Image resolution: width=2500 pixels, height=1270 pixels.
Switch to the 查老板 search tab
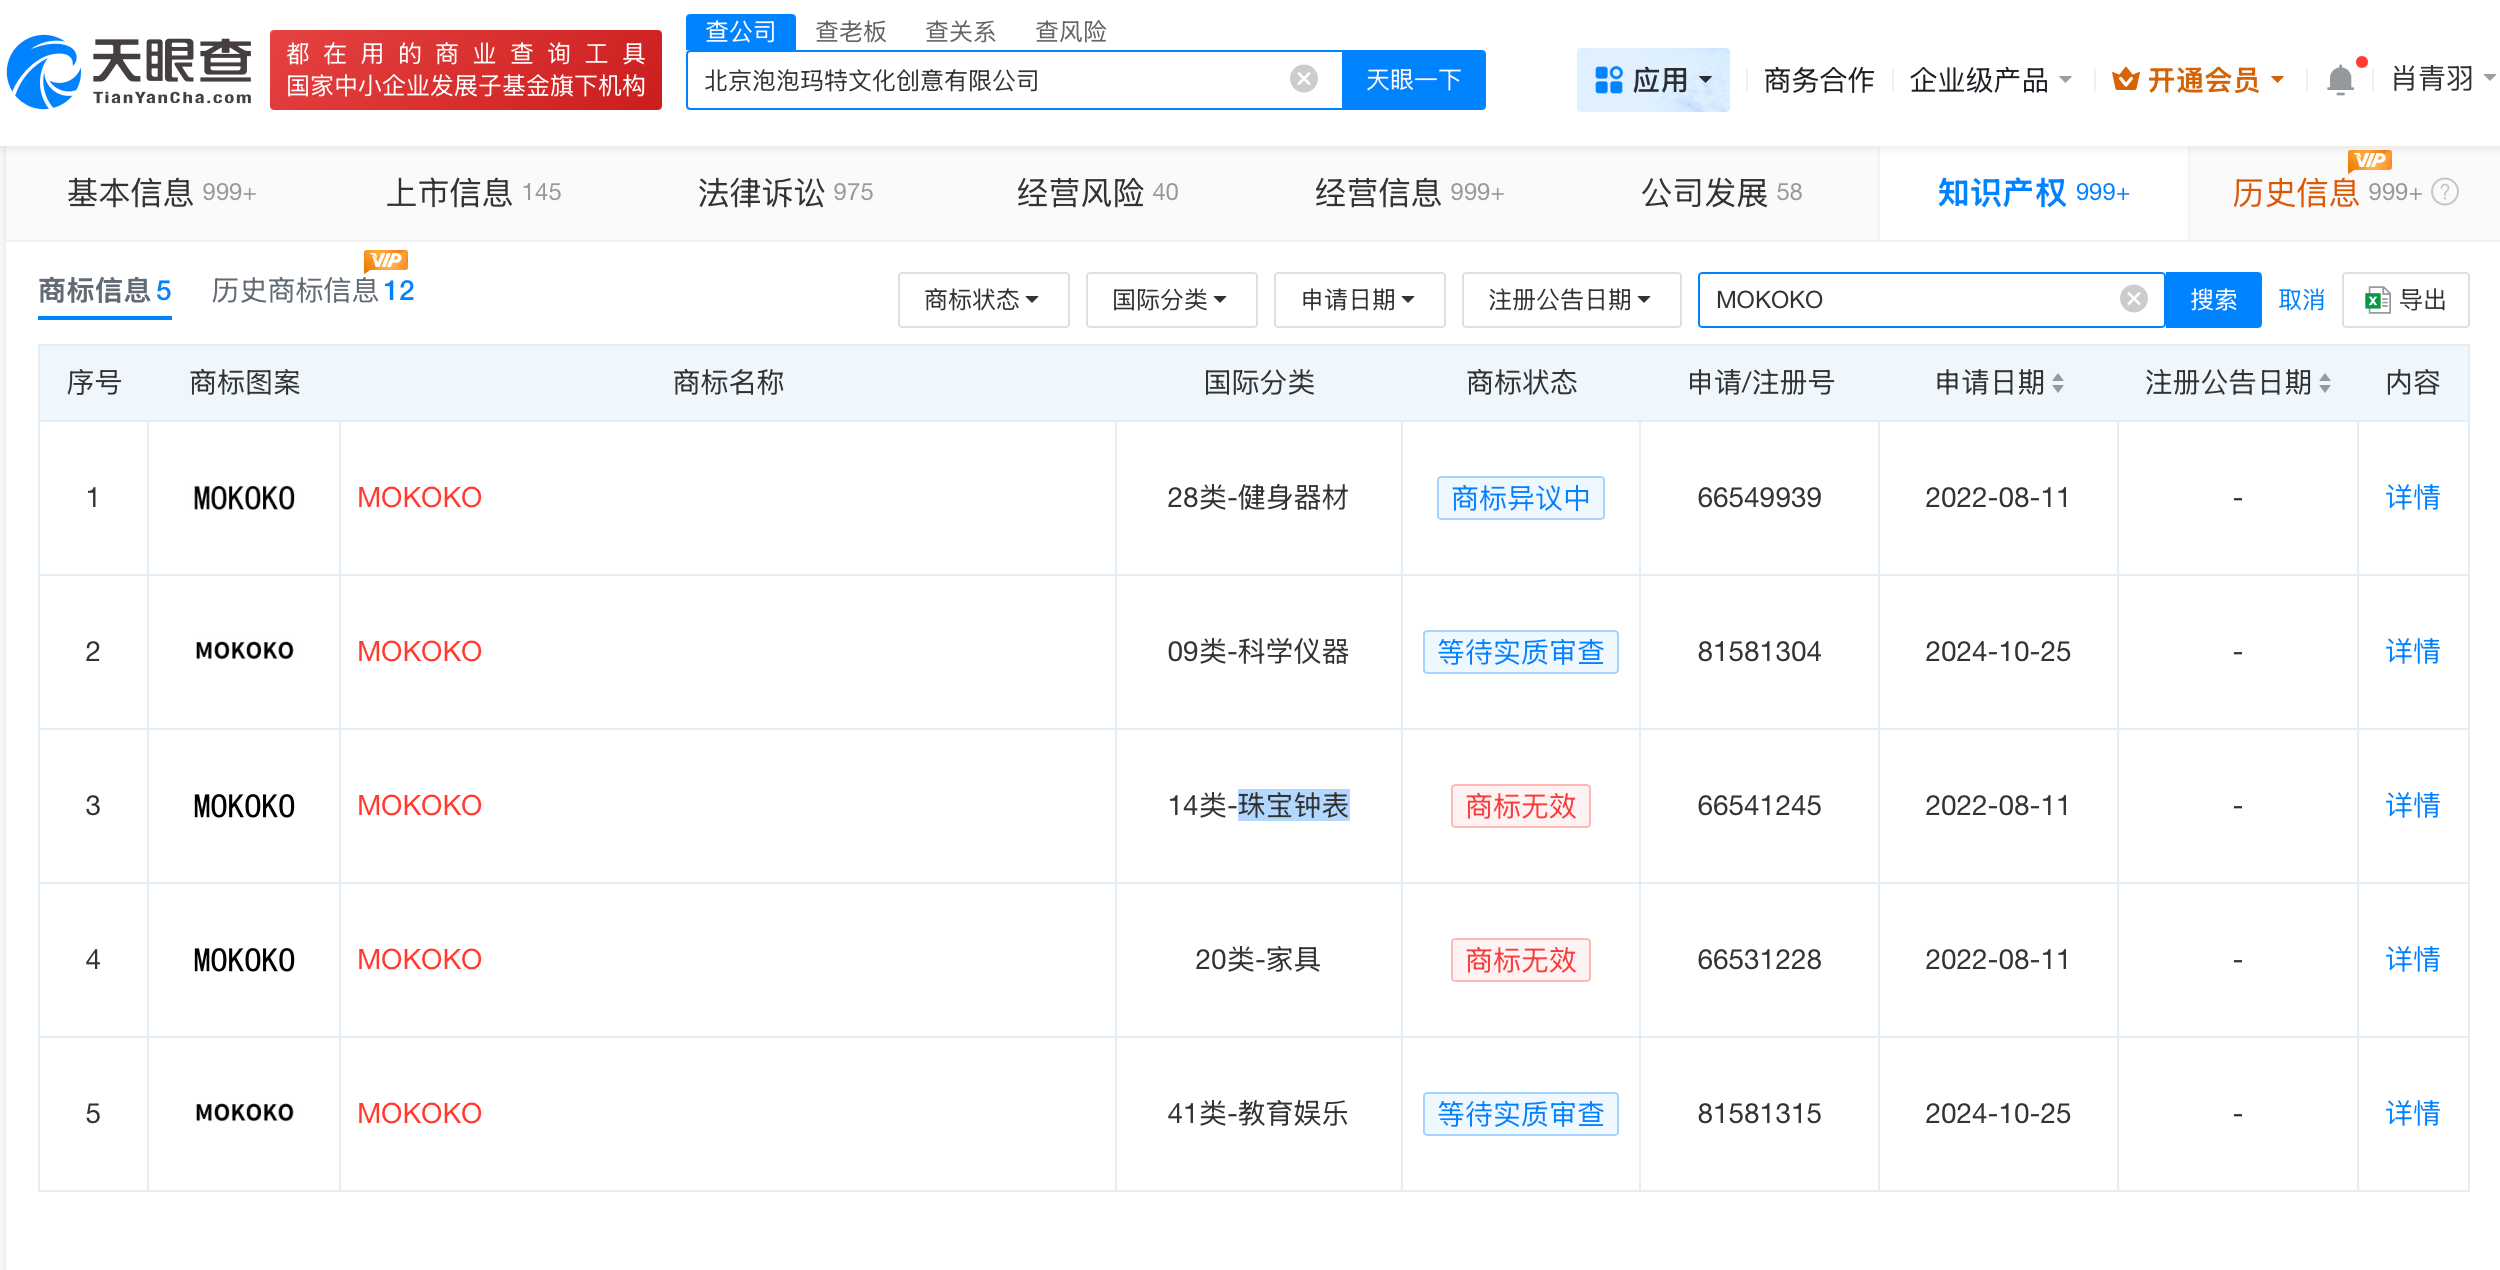[x=849, y=31]
